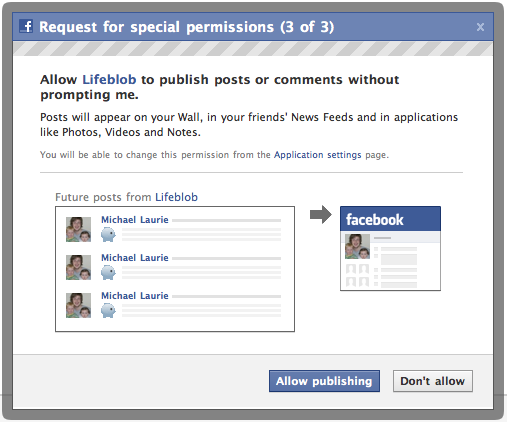
Task: Open the Lifeblob link in the heading
Action: tap(109, 80)
